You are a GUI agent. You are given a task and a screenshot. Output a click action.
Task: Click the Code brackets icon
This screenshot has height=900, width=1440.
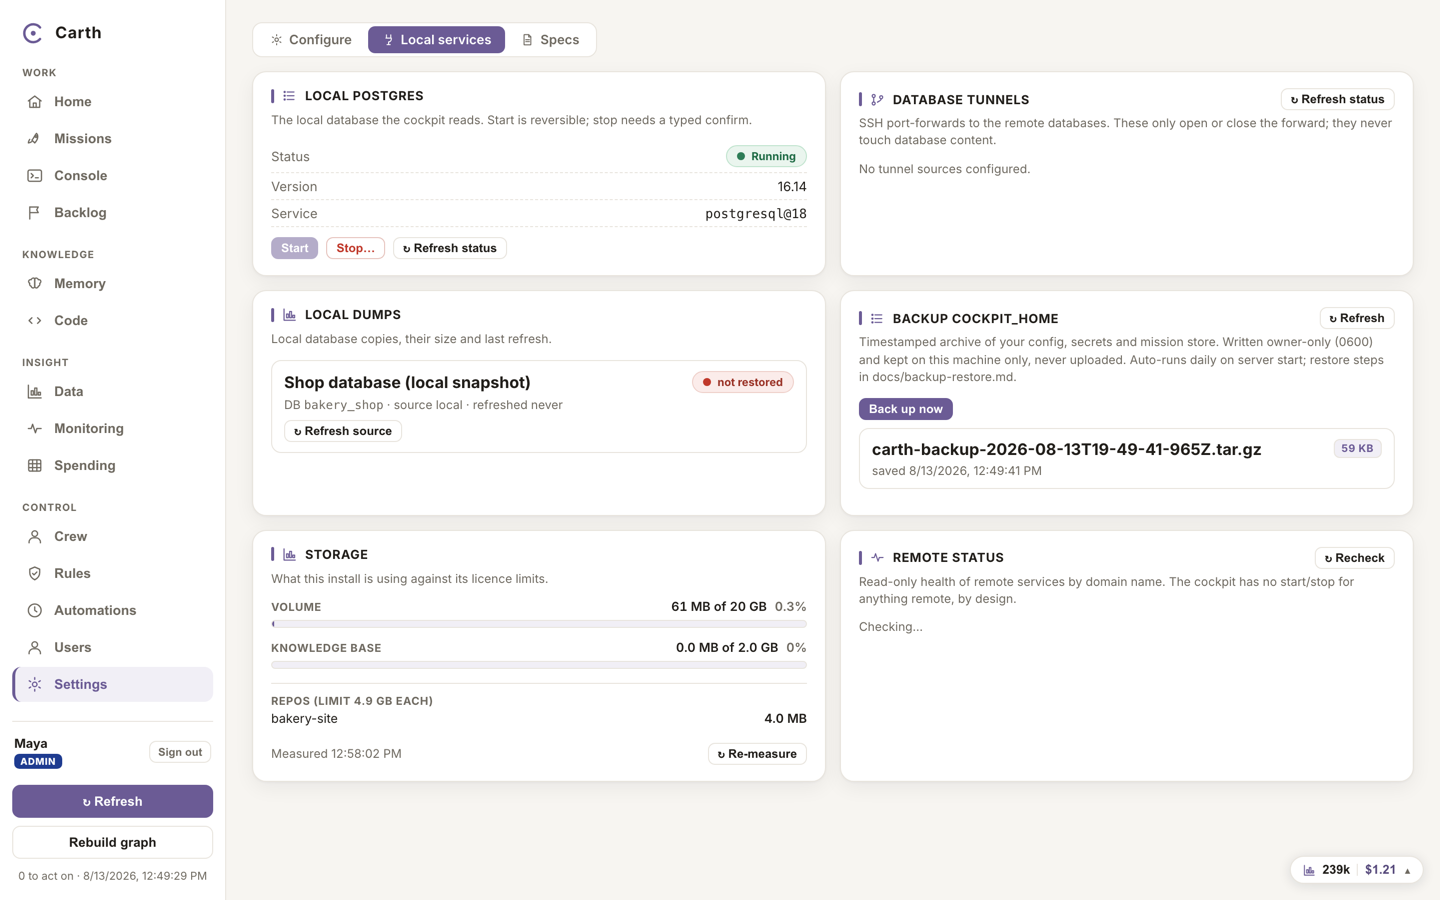[35, 321]
